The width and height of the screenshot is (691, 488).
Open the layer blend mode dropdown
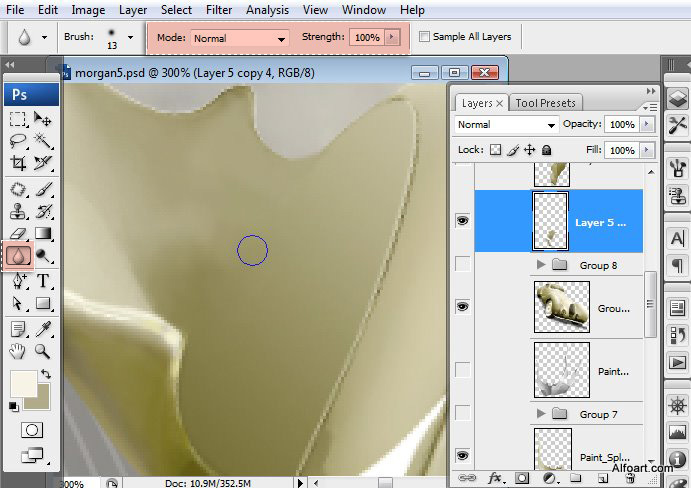point(506,125)
